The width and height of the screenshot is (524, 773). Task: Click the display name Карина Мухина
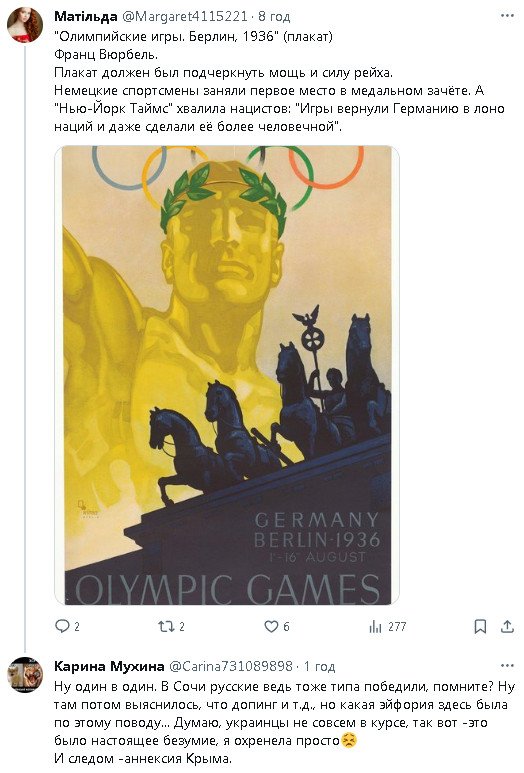tap(109, 667)
